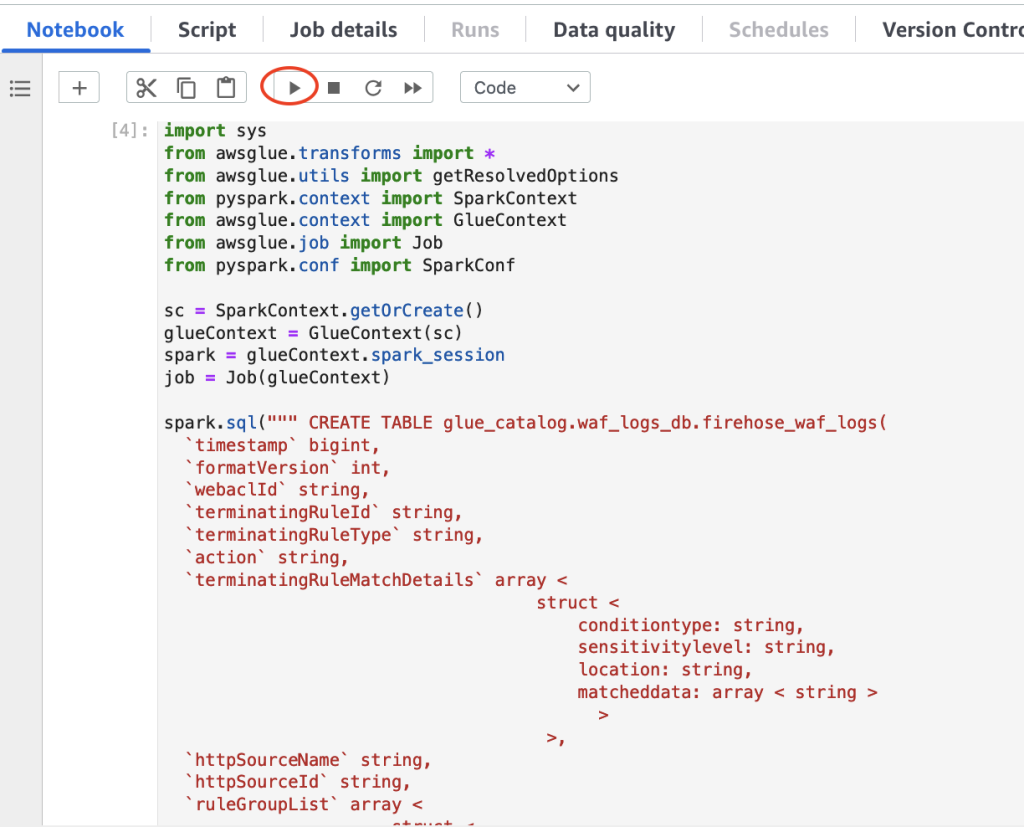
Task: Click 'from awsglue.job import Job' line
Action: click(303, 243)
